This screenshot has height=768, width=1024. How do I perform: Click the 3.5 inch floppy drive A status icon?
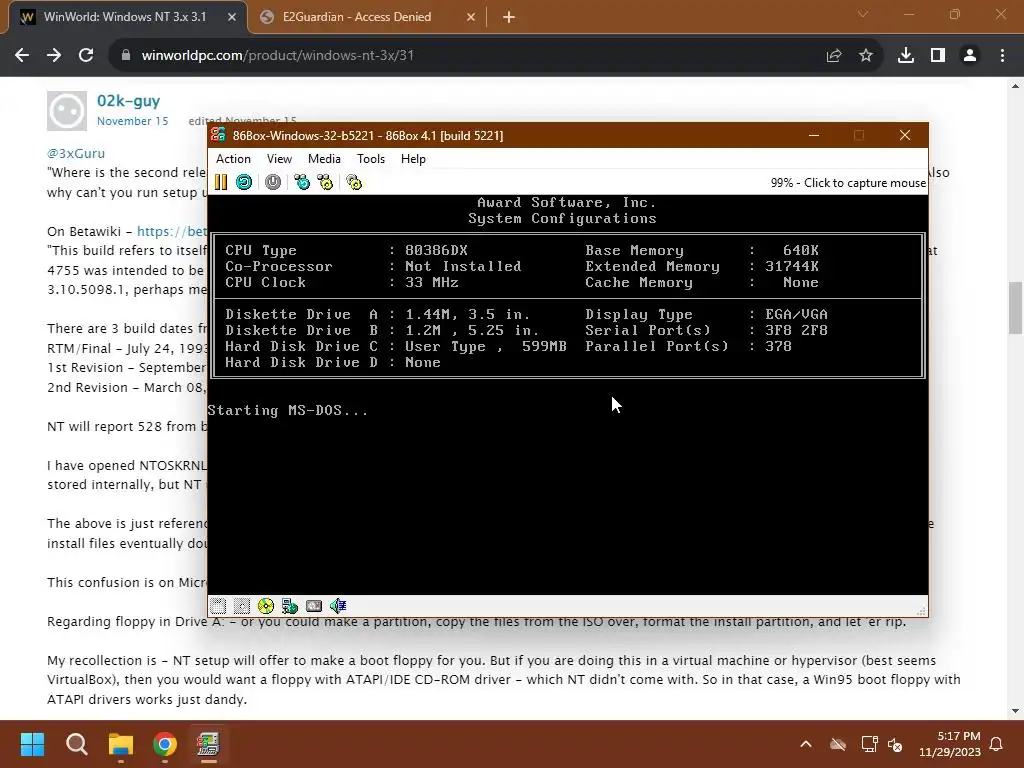tap(218, 606)
